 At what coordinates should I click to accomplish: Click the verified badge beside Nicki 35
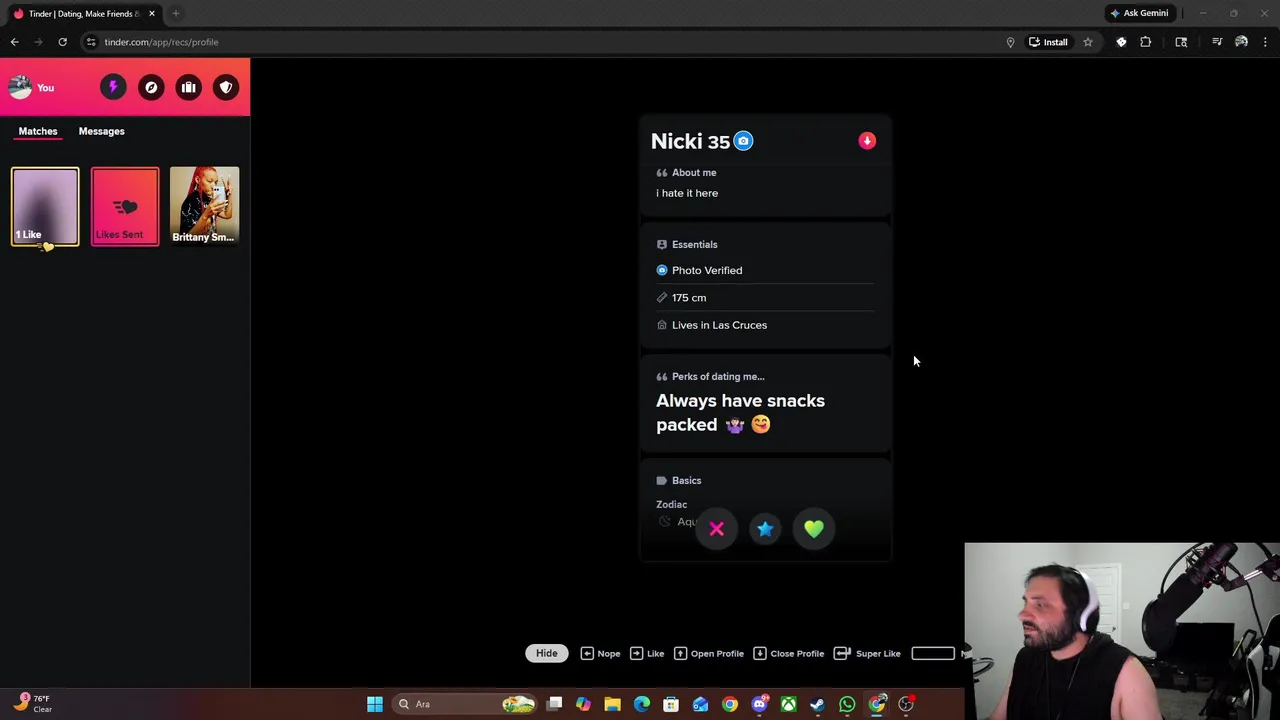point(743,141)
